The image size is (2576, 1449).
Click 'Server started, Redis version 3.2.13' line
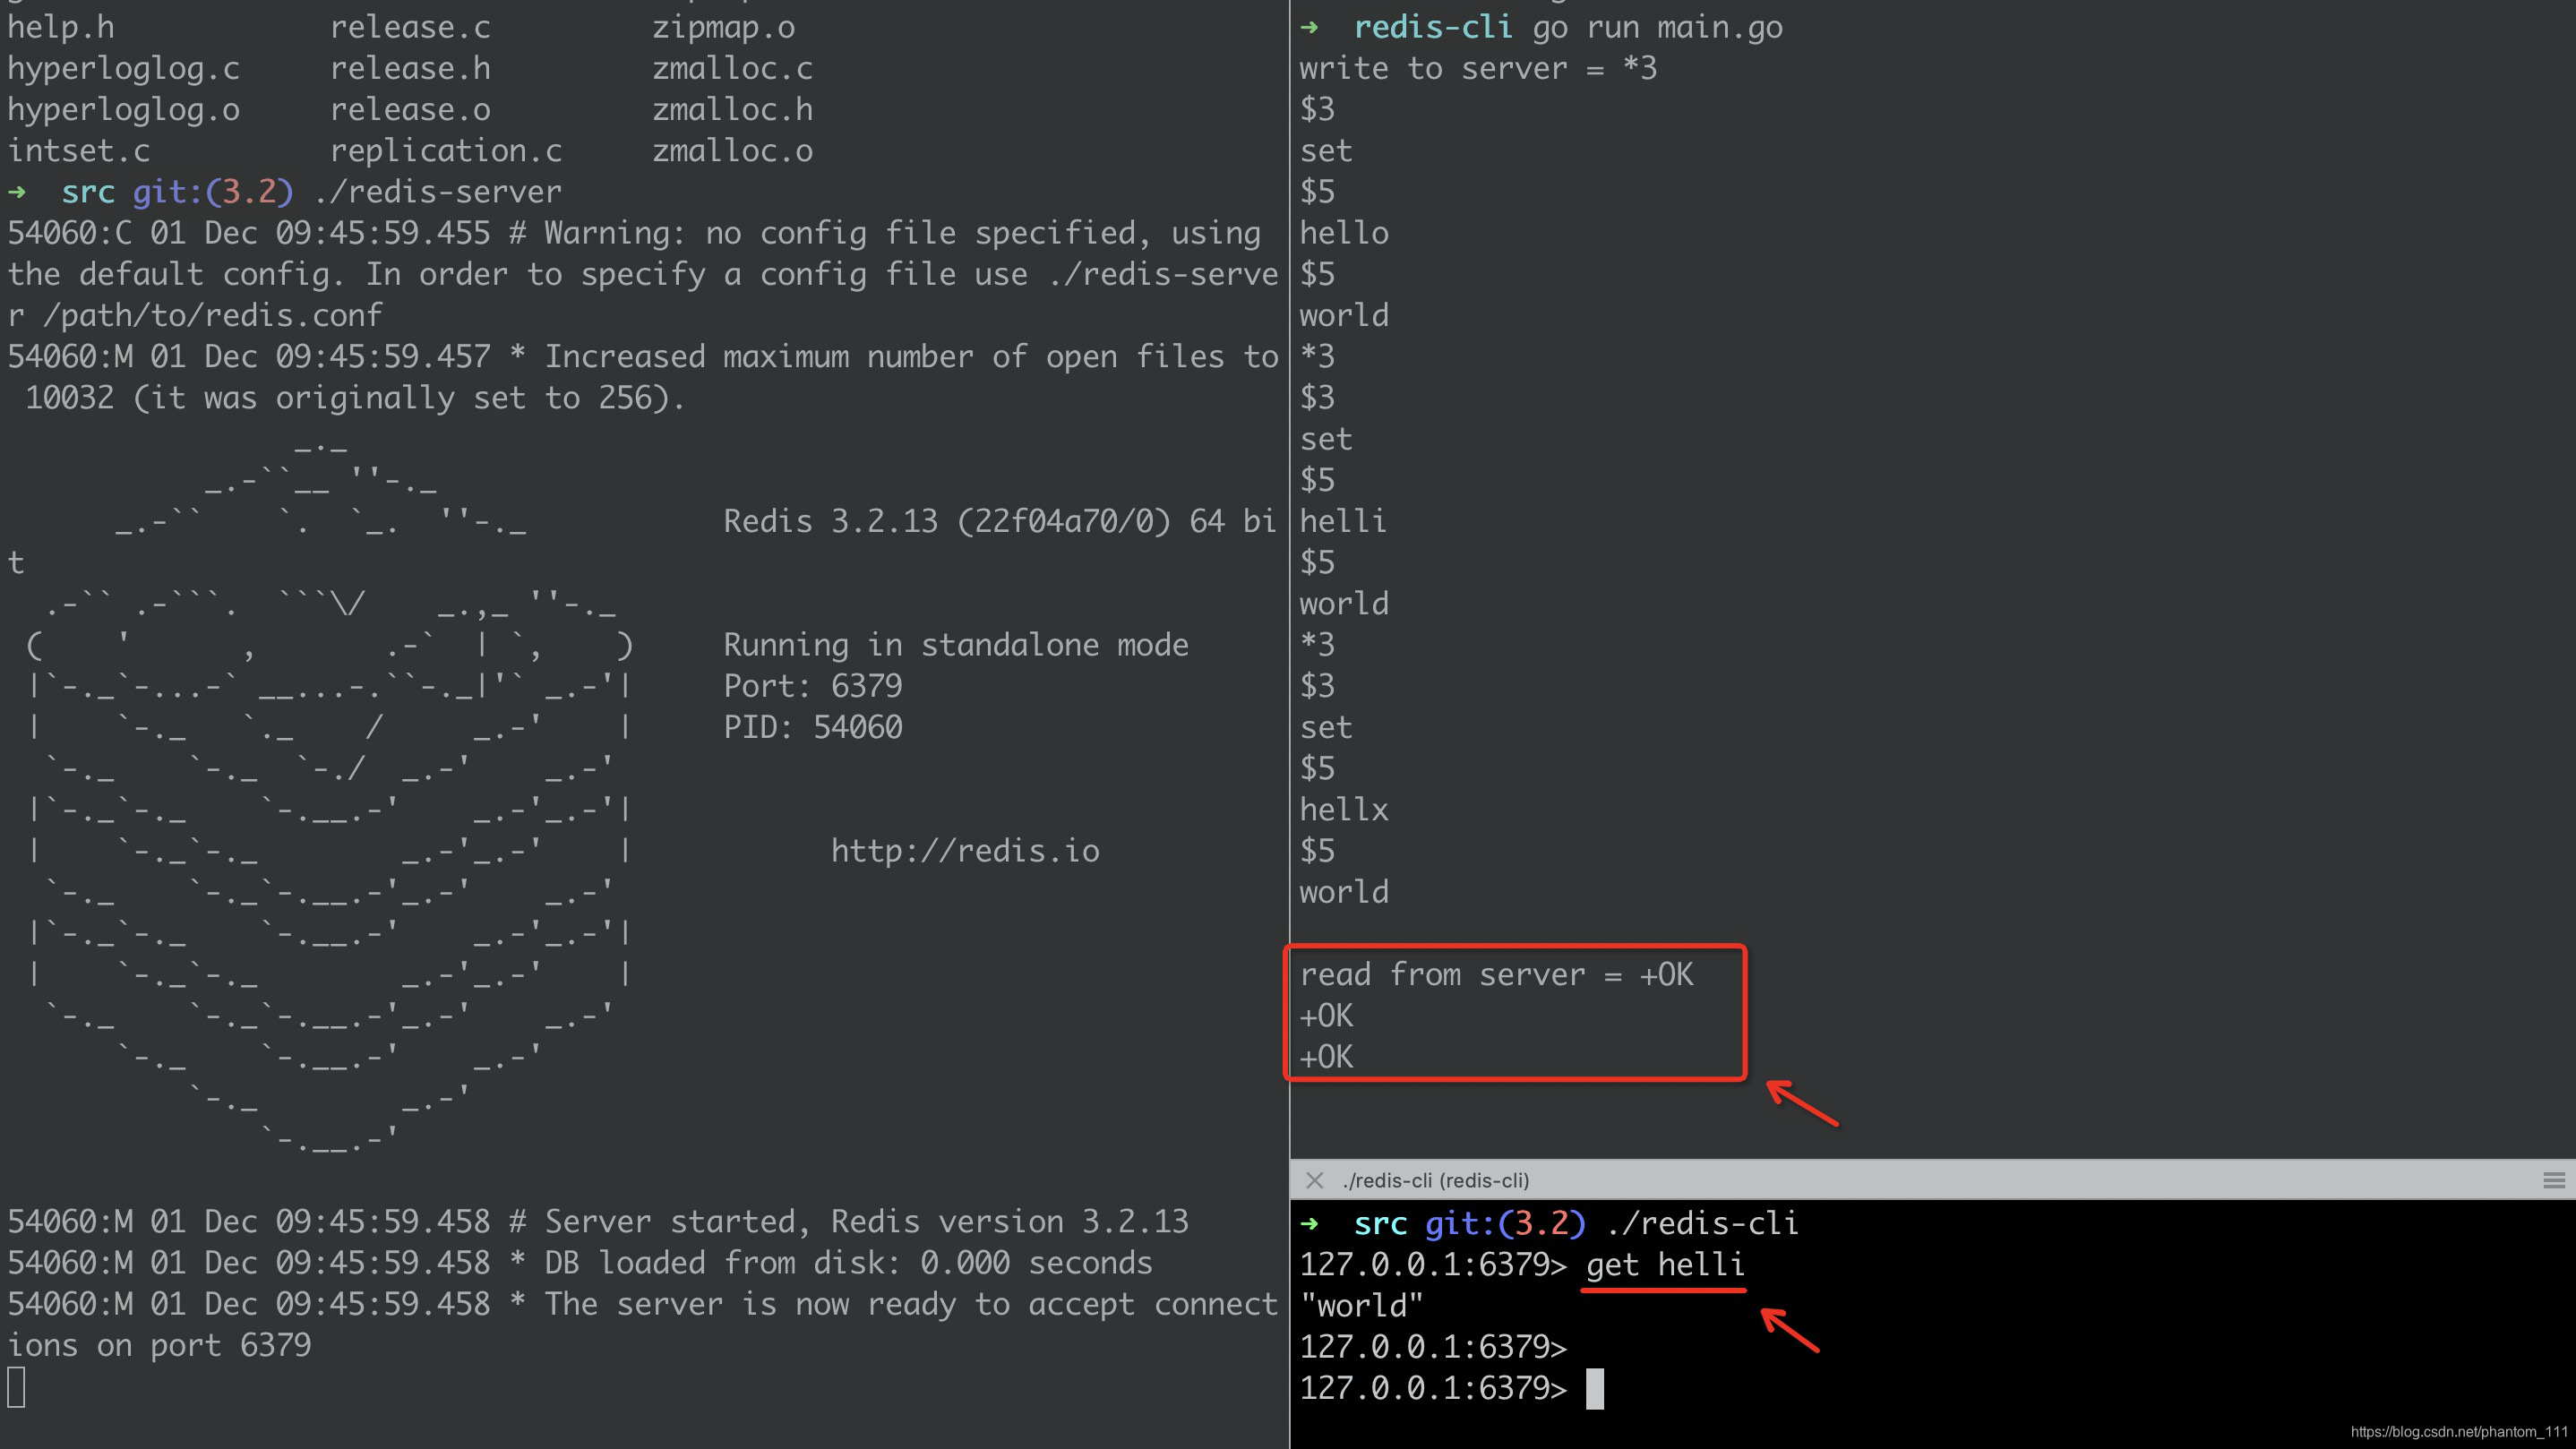click(598, 1222)
